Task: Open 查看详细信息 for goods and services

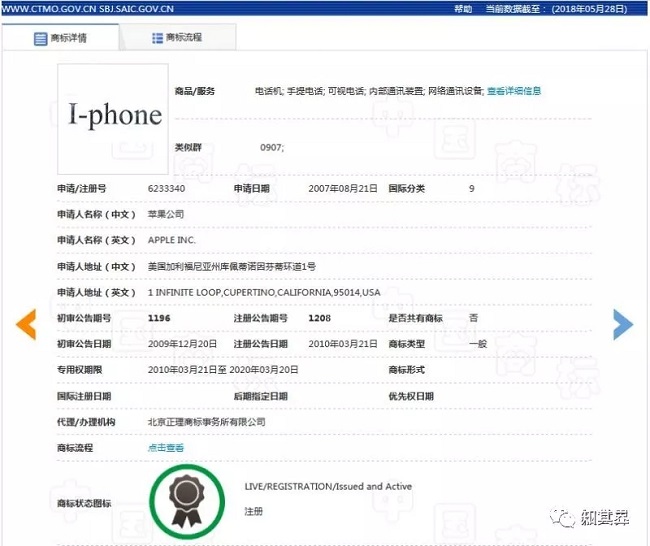Action: click(514, 91)
